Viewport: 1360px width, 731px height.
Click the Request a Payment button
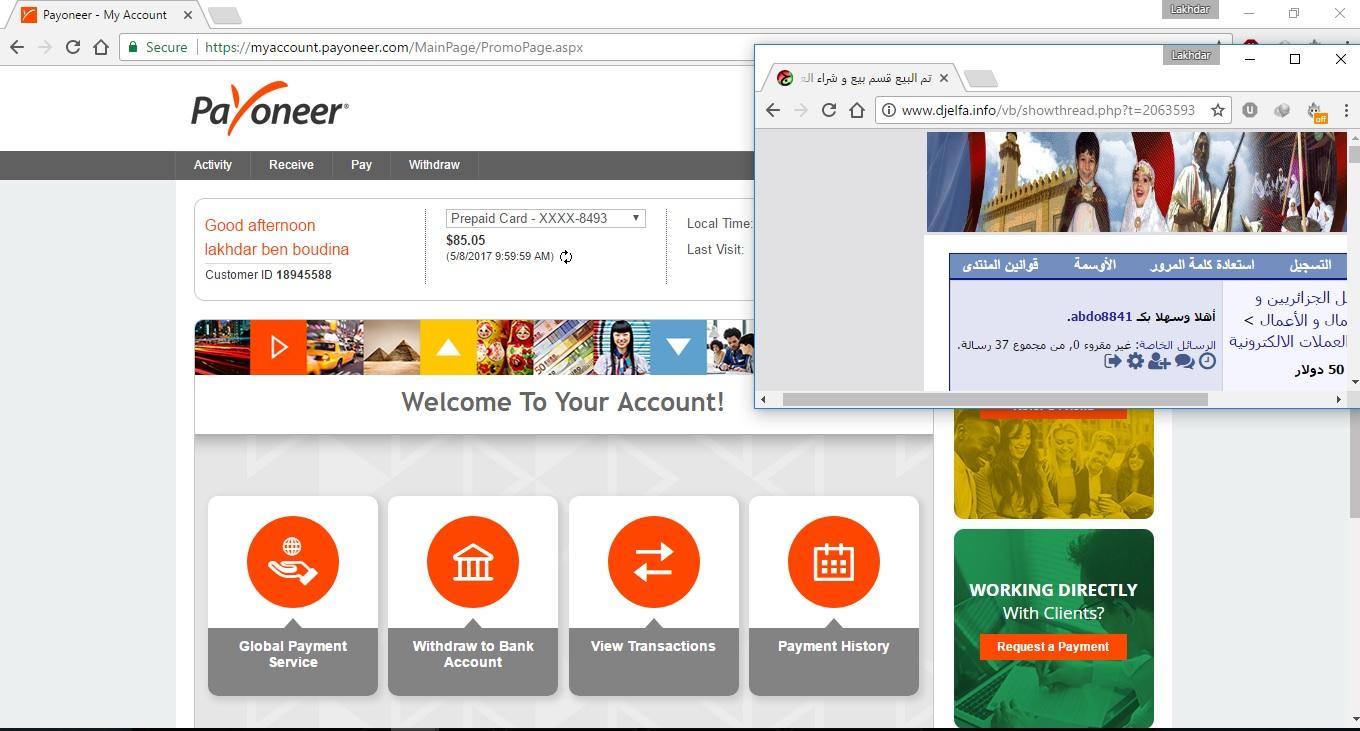(1053, 647)
